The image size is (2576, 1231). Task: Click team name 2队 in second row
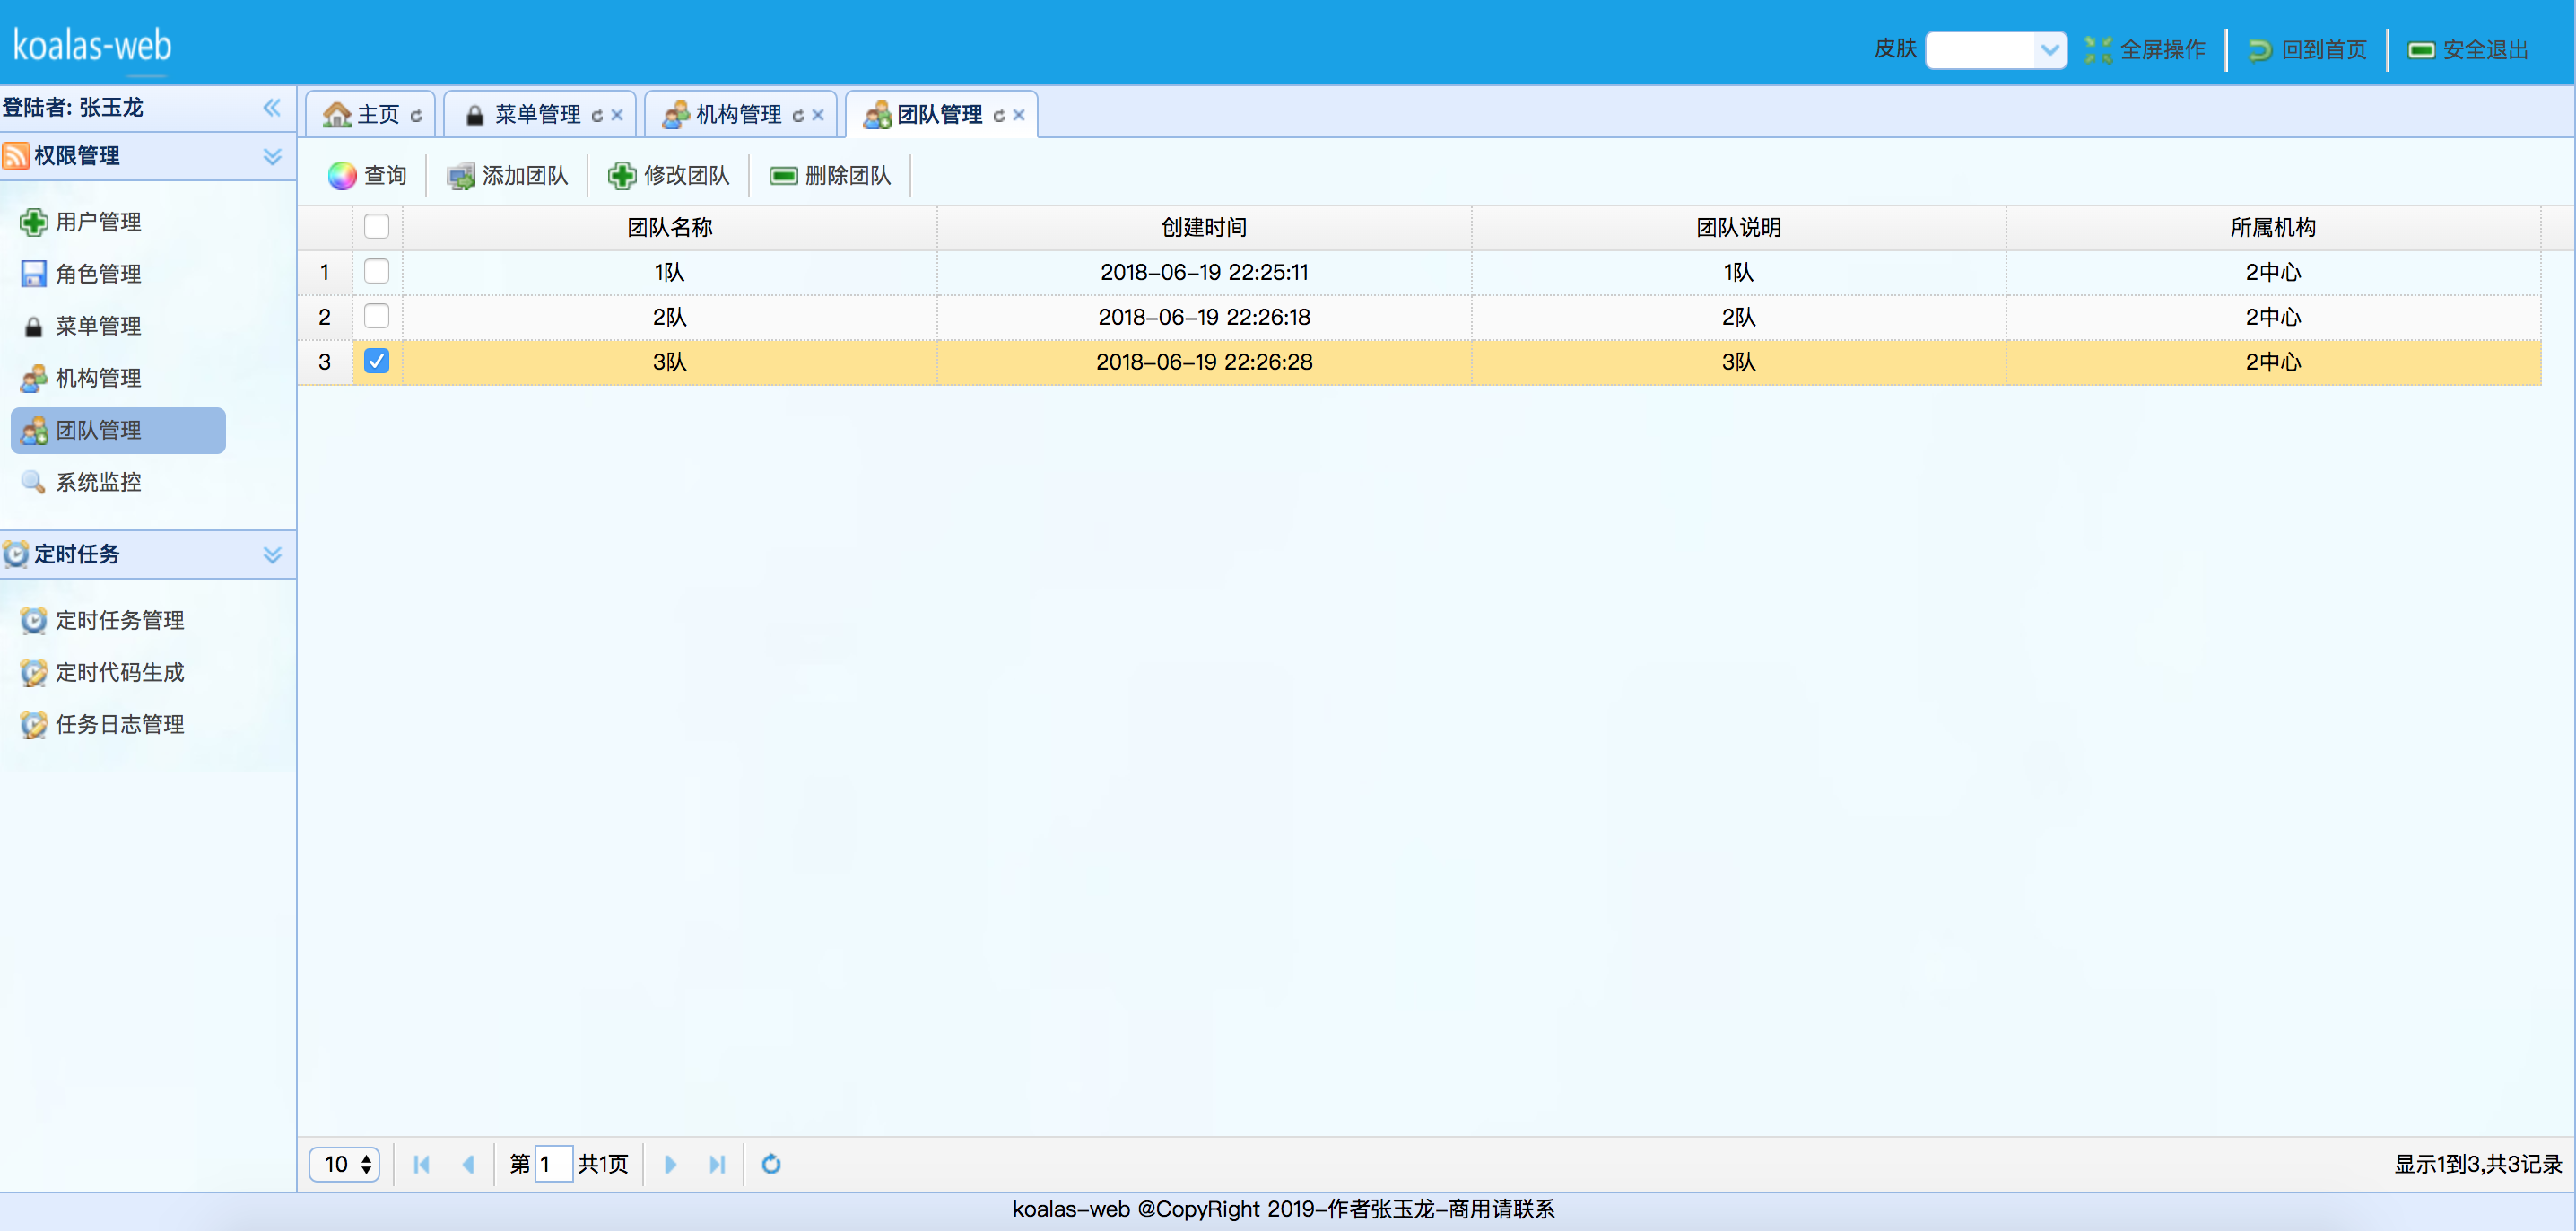(x=670, y=317)
